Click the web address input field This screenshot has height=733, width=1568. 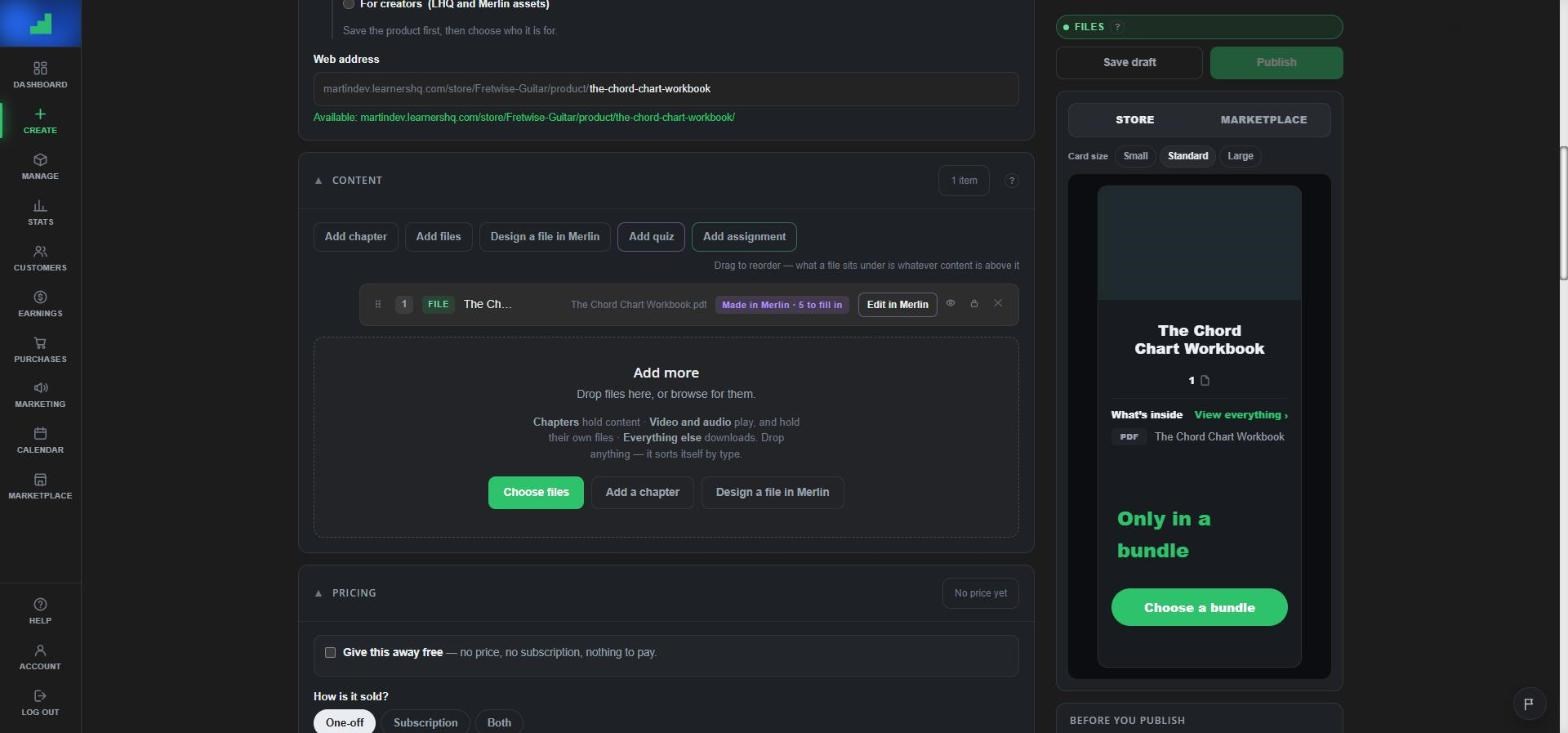[x=666, y=89]
